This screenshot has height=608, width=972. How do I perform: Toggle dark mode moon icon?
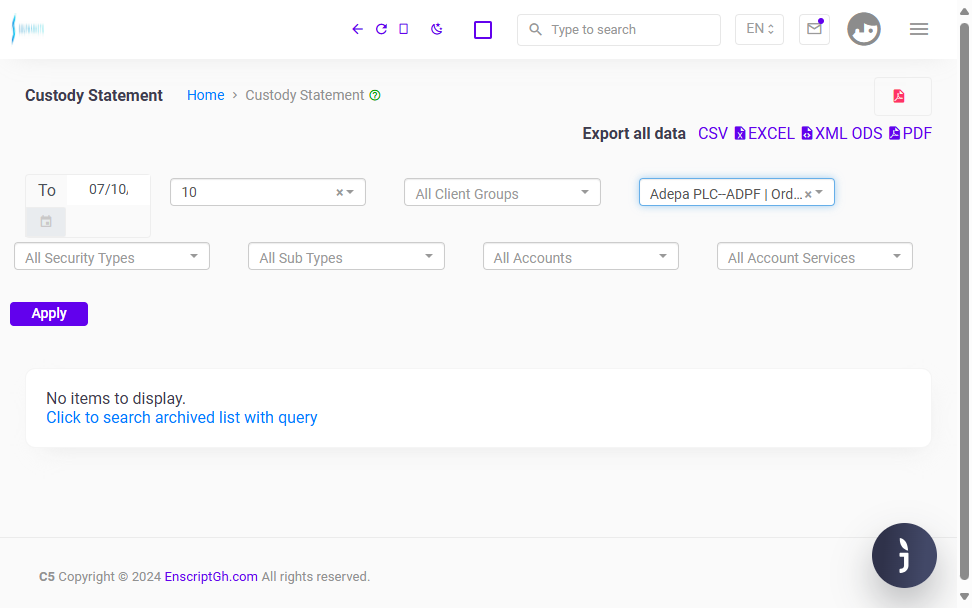click(437, 29)
